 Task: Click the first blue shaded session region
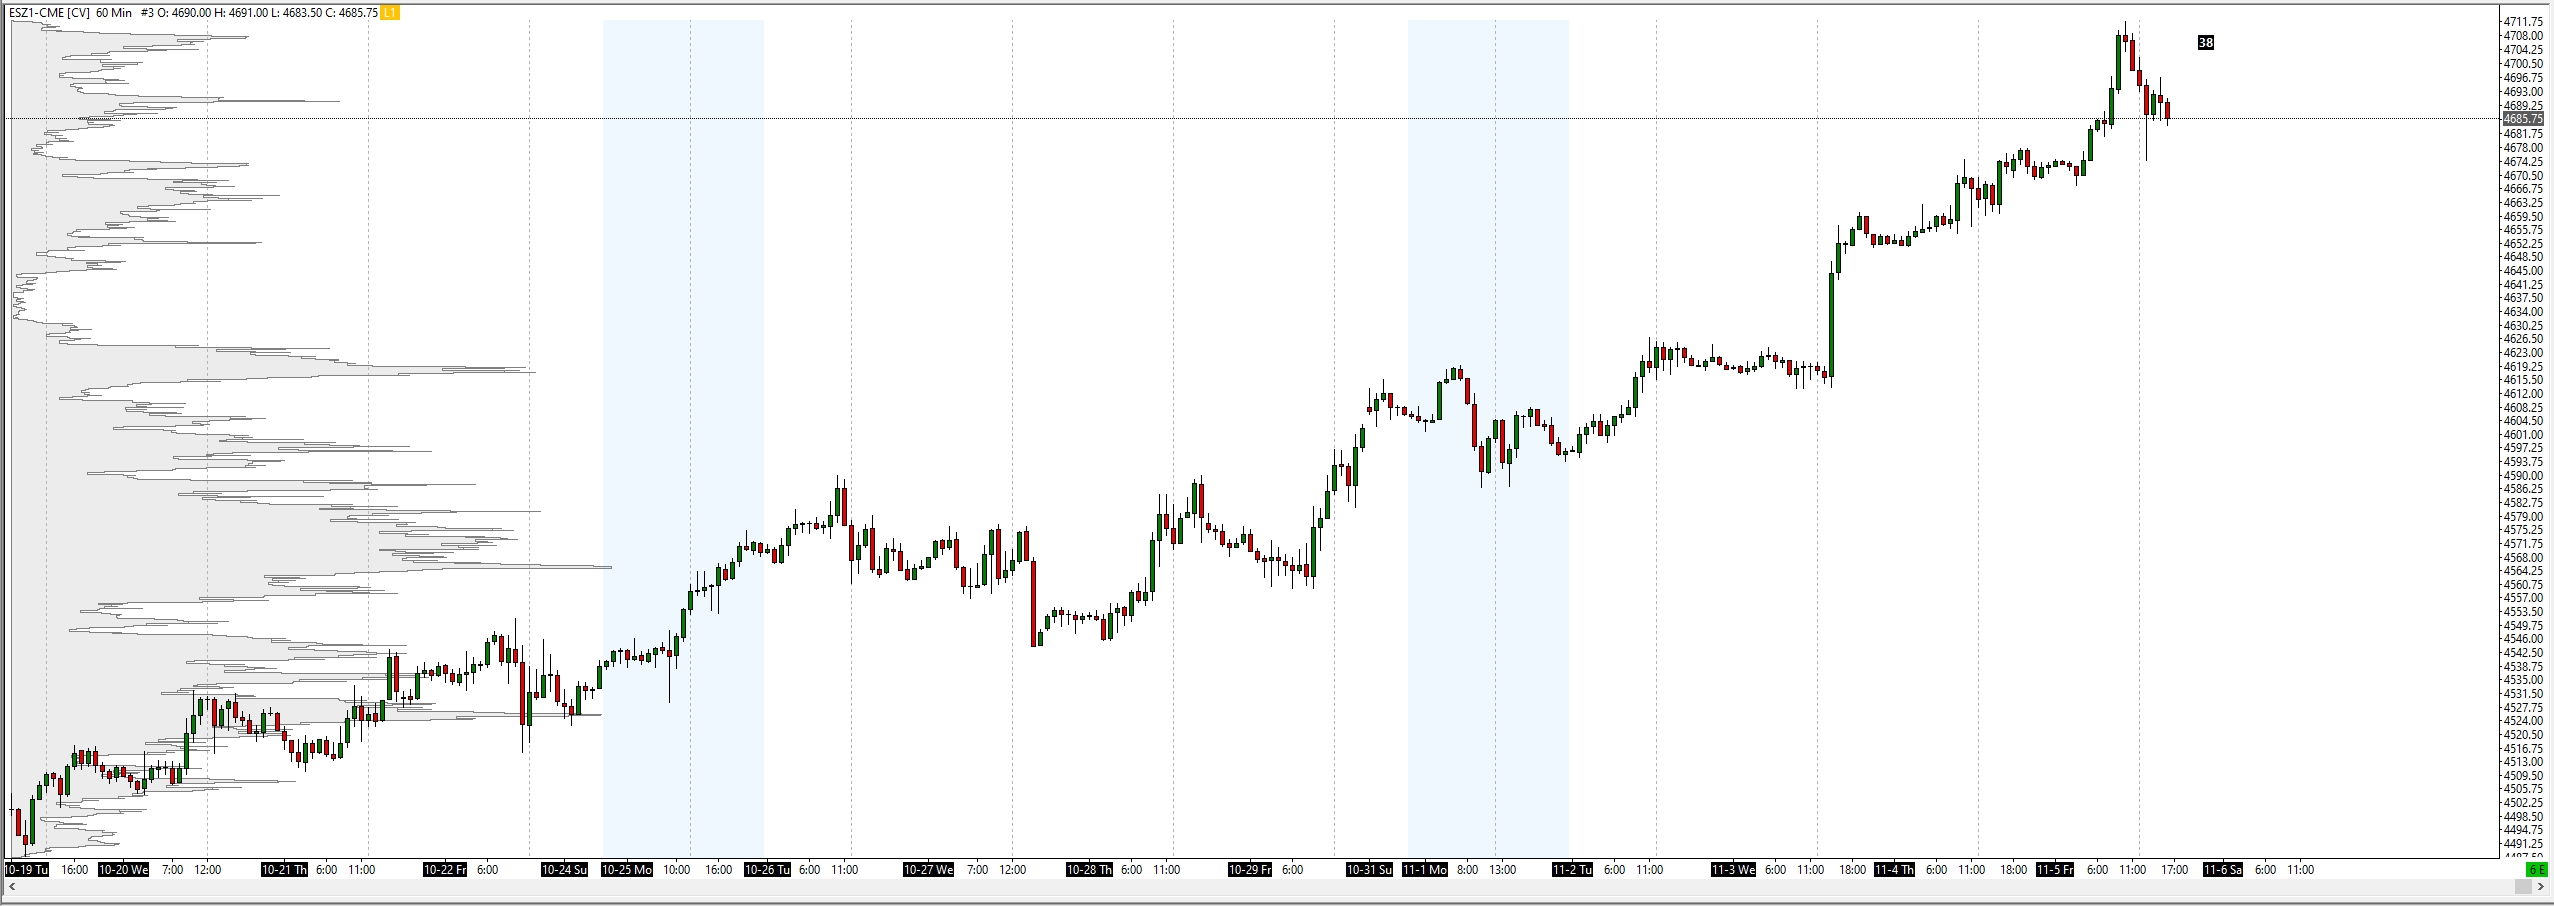click(683, 300)
